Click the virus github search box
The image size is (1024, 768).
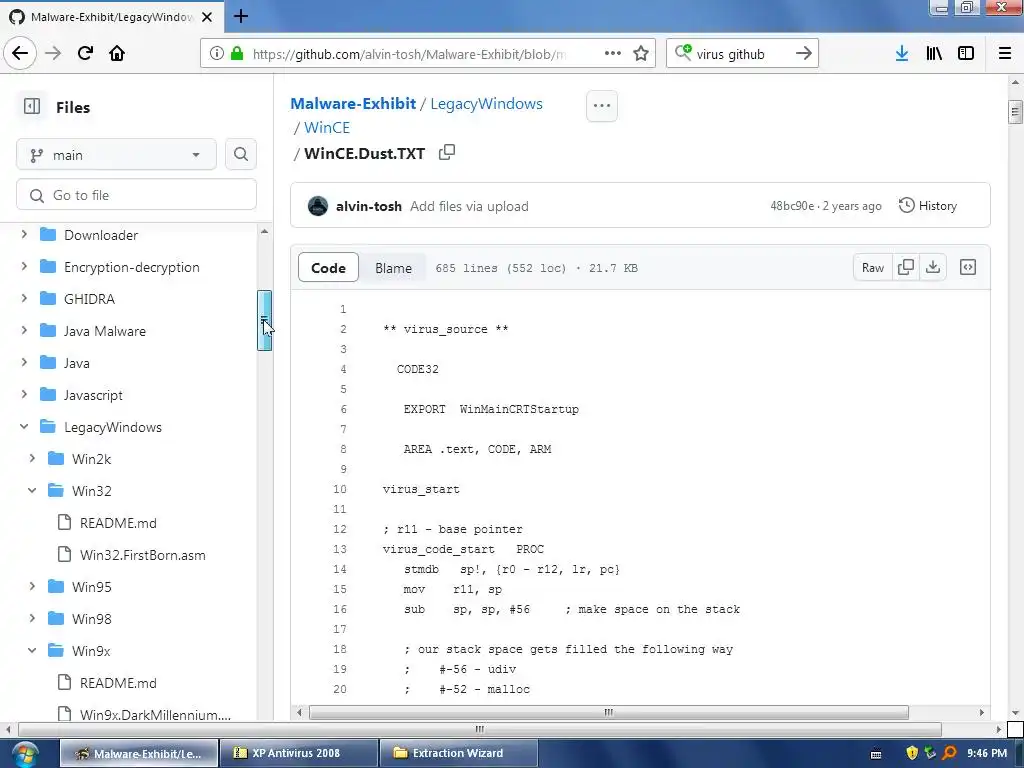[730, 54]
